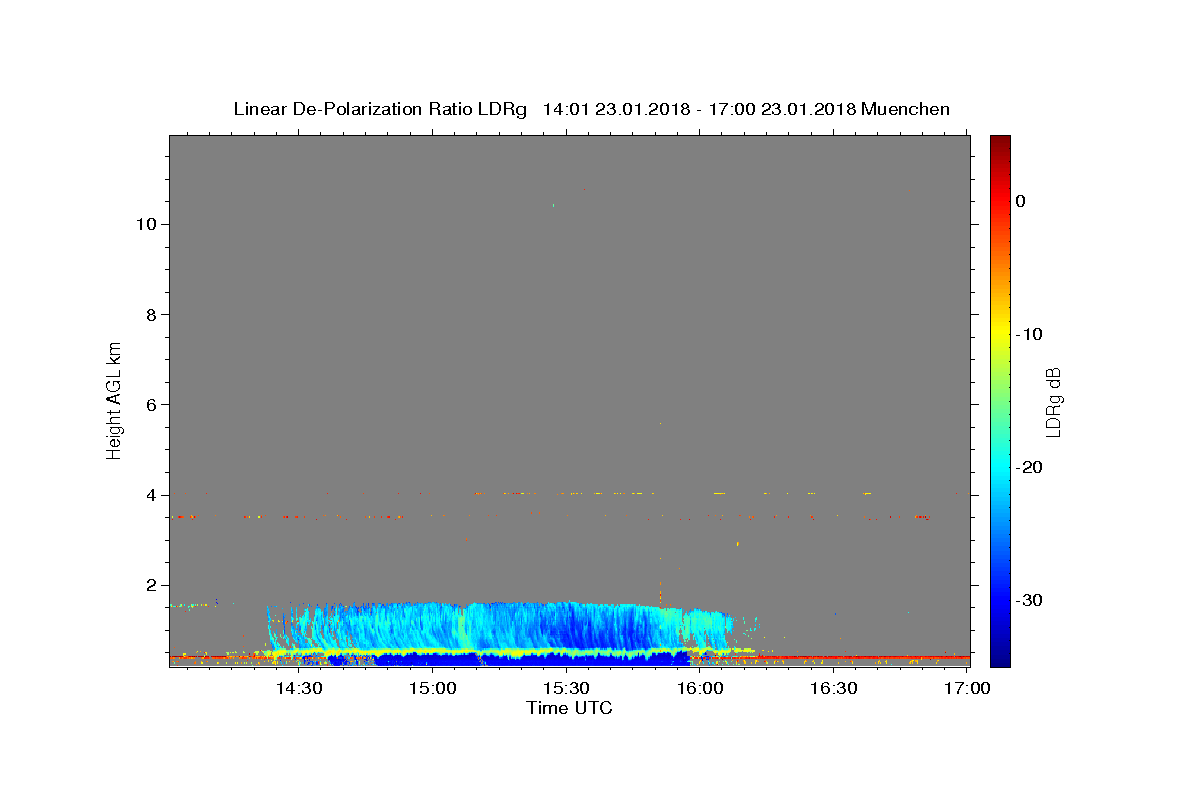Click the height label '6'
Viewport: 1200px width, 800px height.
(x=152, y=405)
